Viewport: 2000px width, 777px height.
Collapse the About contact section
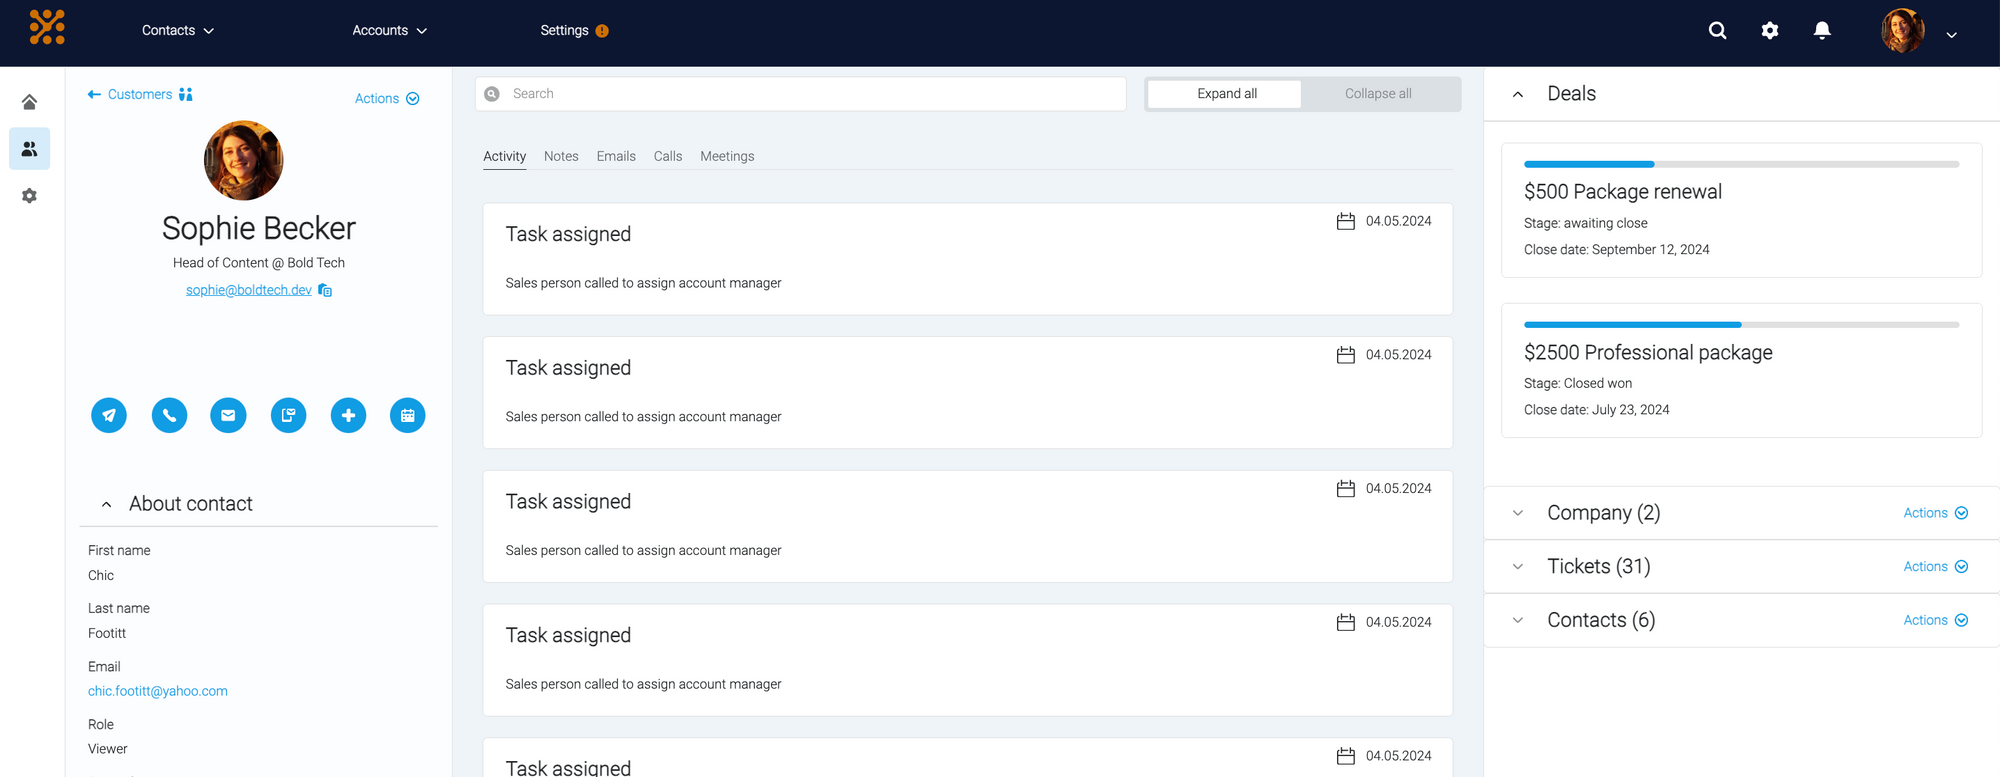pyautogui.click(x=106, y=504)
